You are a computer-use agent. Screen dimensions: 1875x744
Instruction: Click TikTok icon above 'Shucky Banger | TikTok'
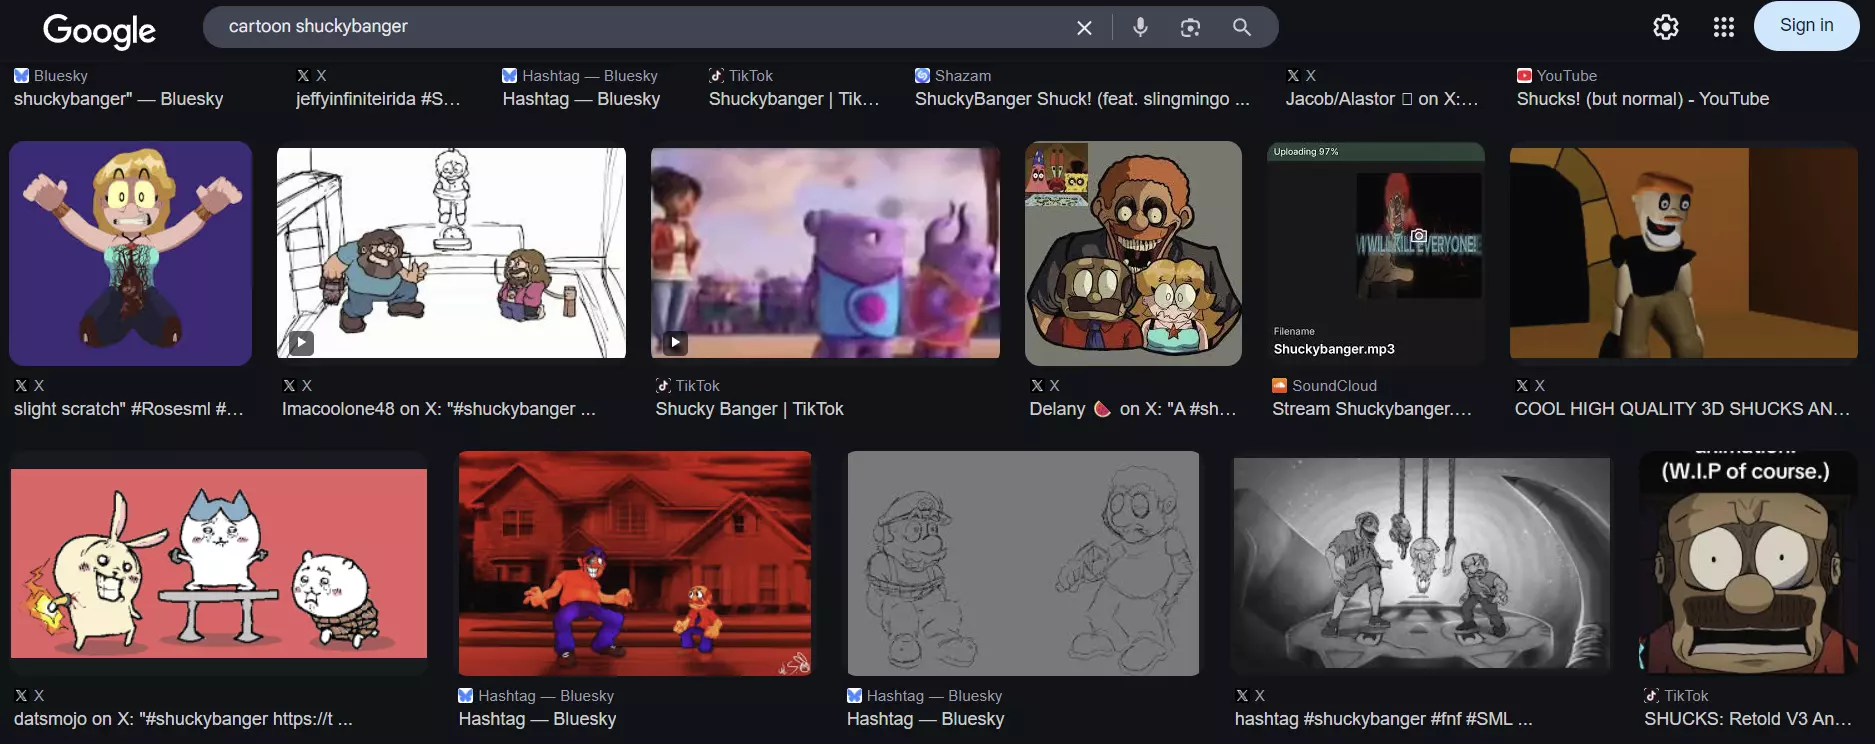pyautogui.click(x=663, y=385)
